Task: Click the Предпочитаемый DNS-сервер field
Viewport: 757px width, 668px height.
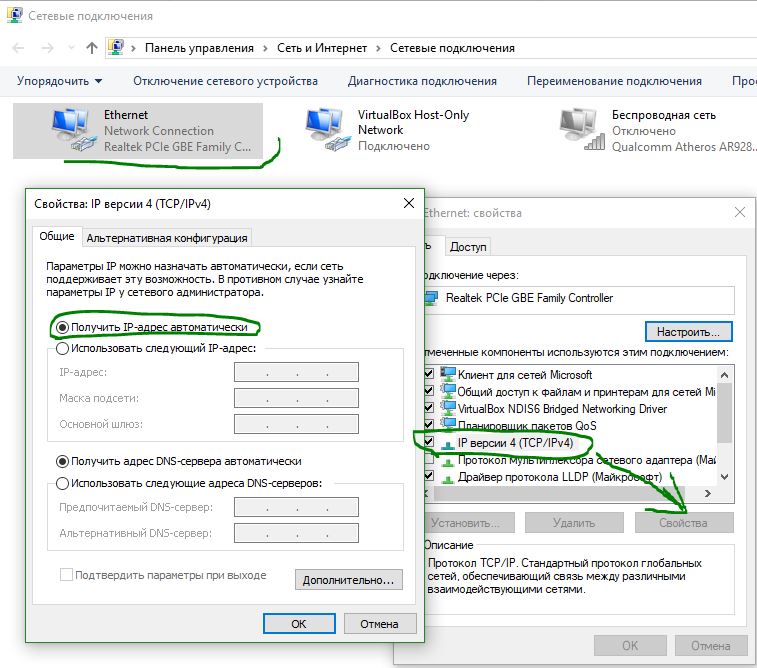Action: point(296,507)
